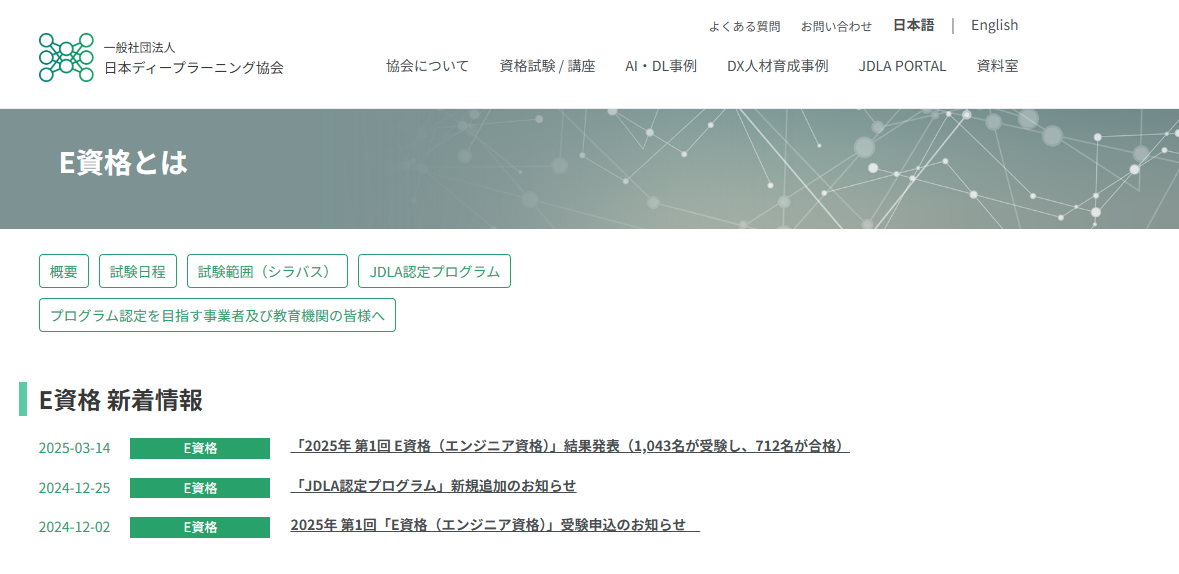The height and width of the screenshot is (574, 1179).
Task: Open 資料室 menu
Action: (x=997, y=66)
